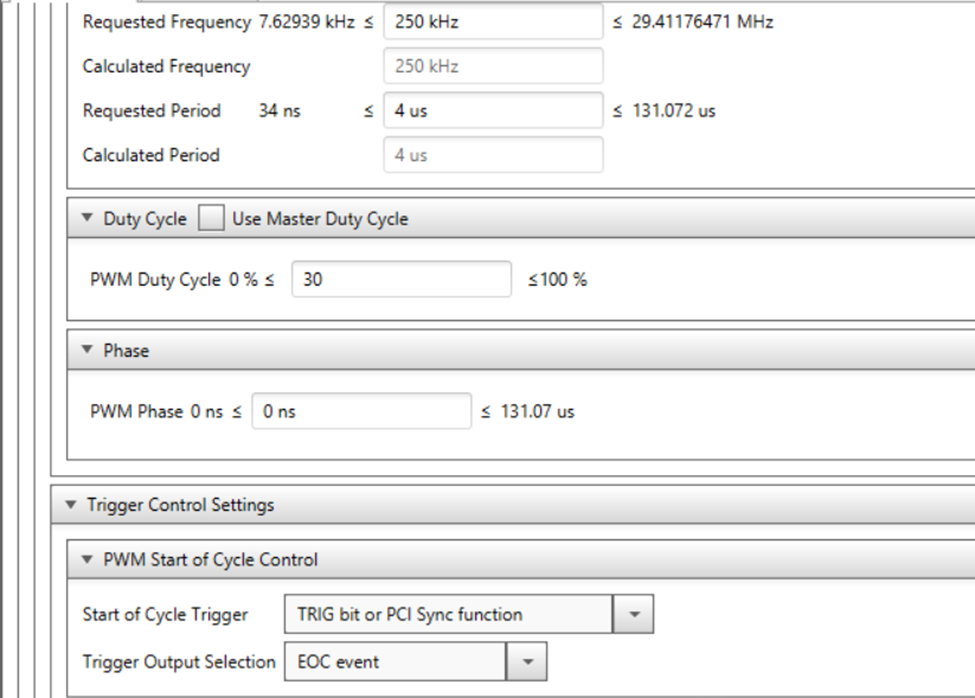Select the TRIG bit or PCI Sync combo box
Screen dimensions: 975x698
pos(448,614)
